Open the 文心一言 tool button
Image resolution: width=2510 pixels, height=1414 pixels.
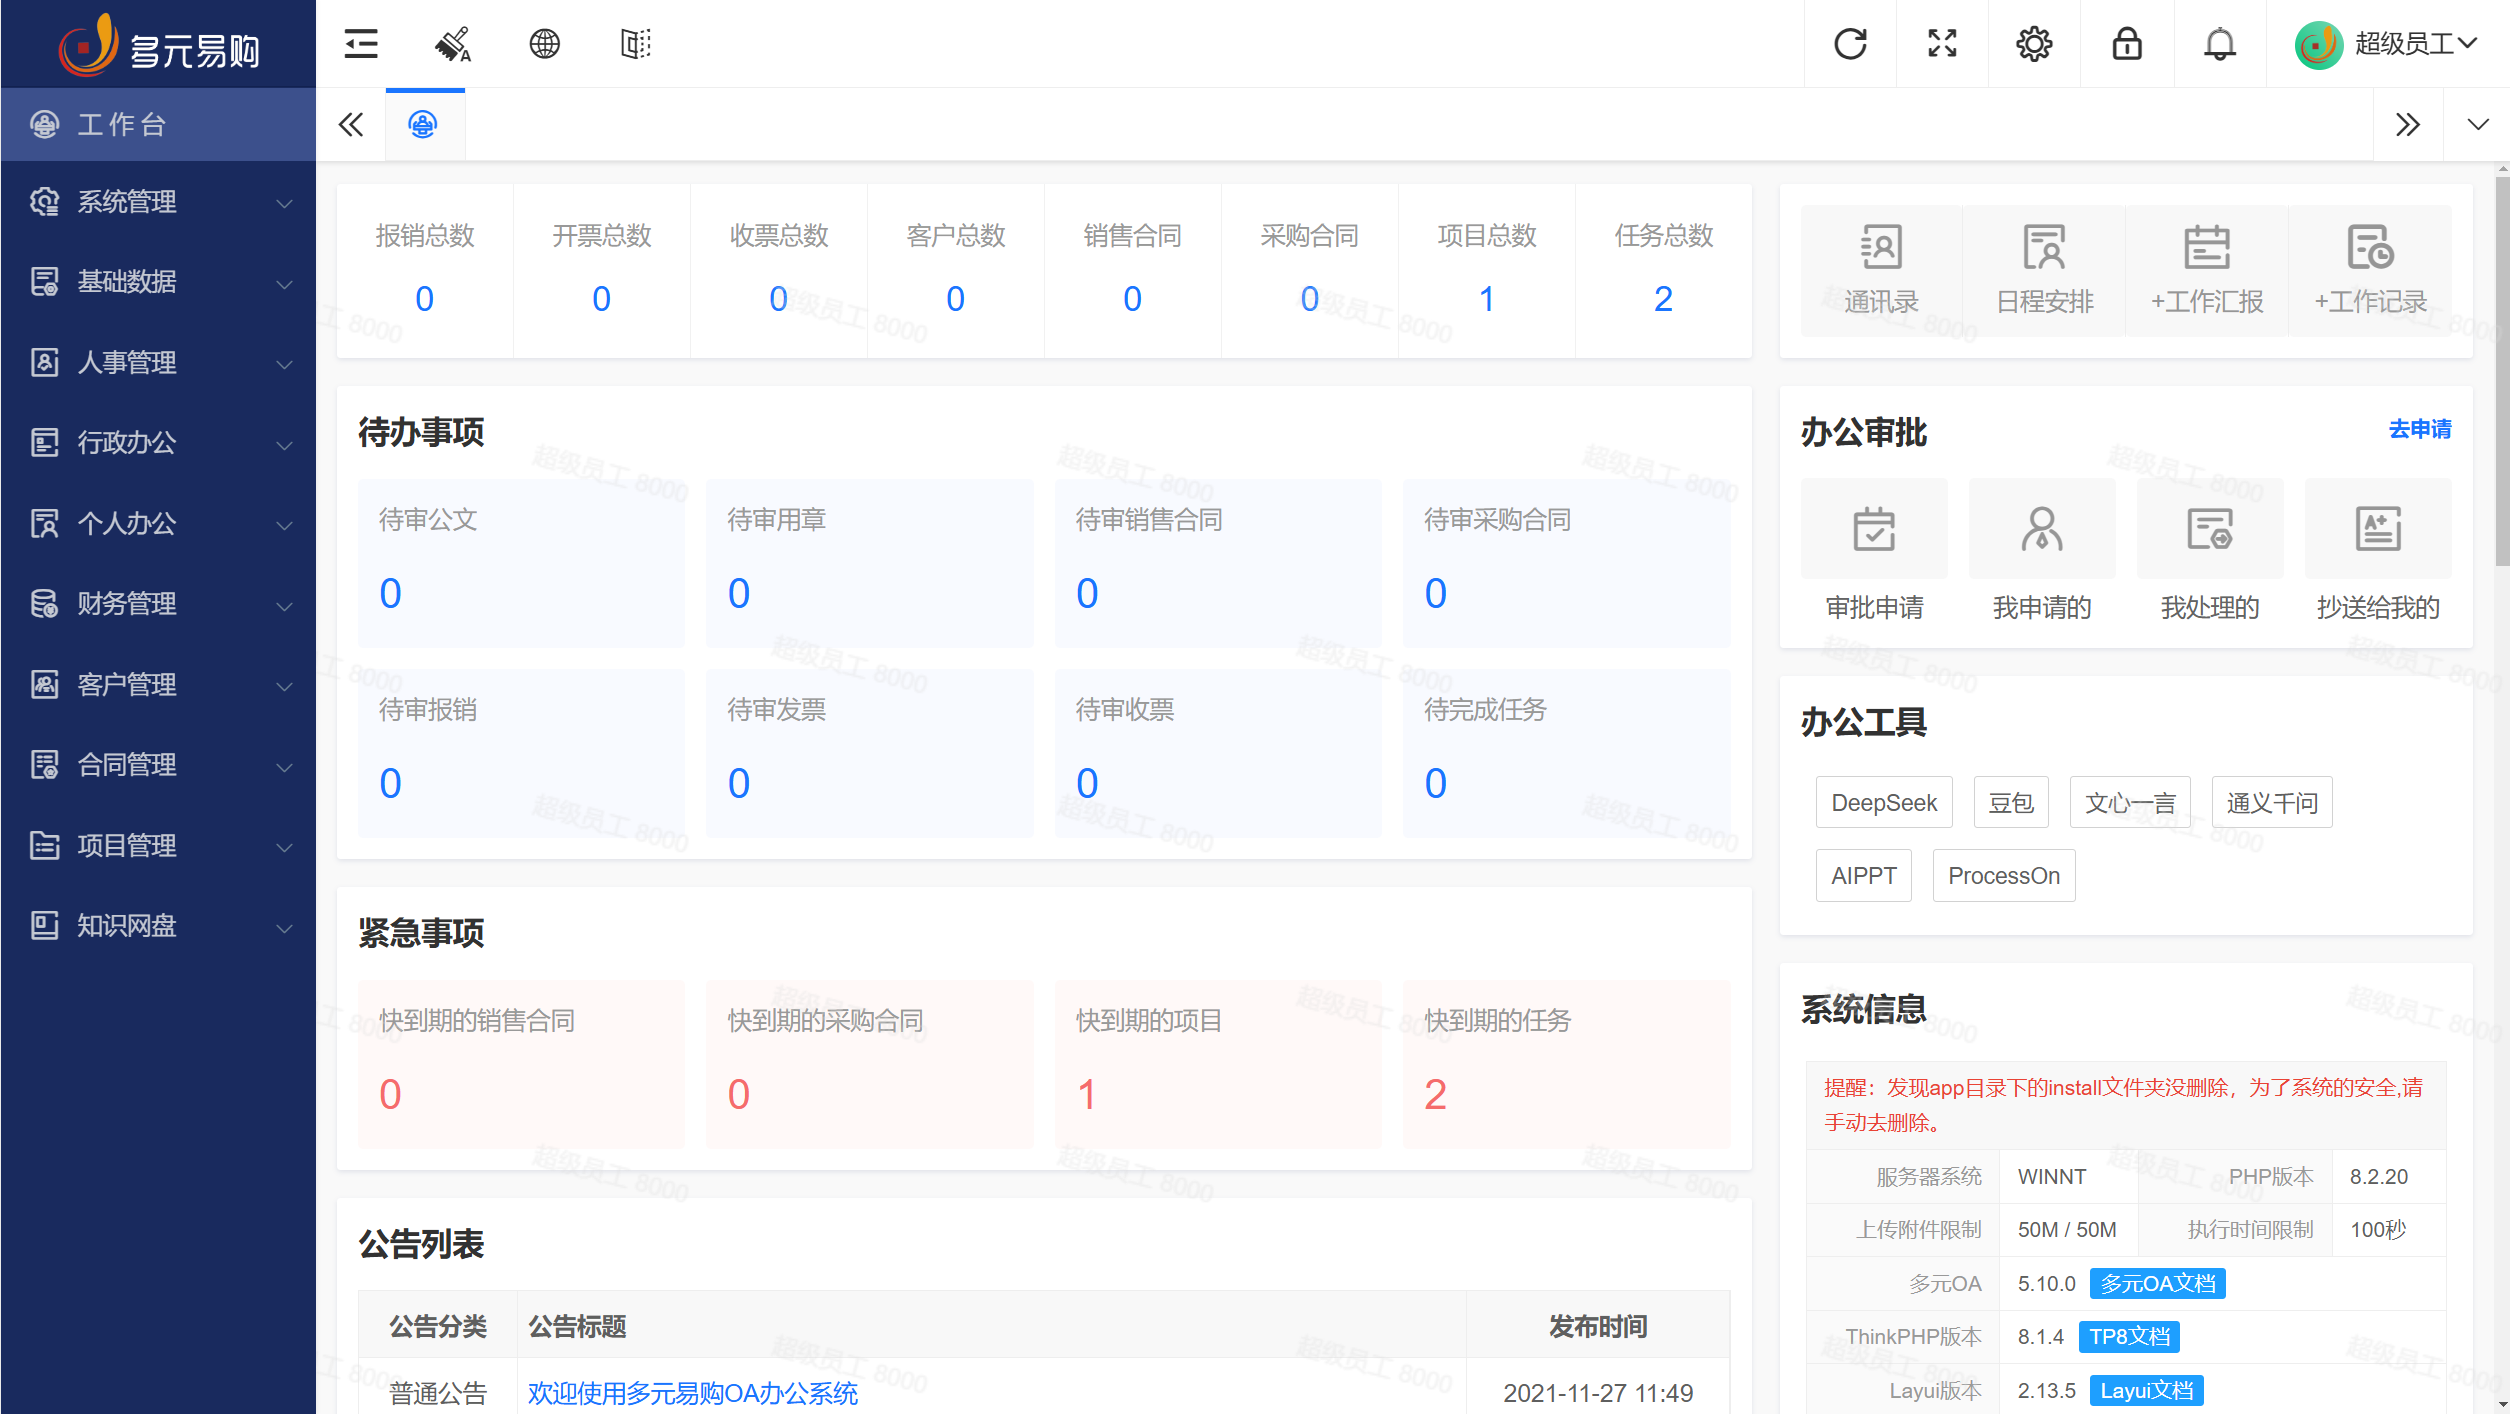point(2130,803)
